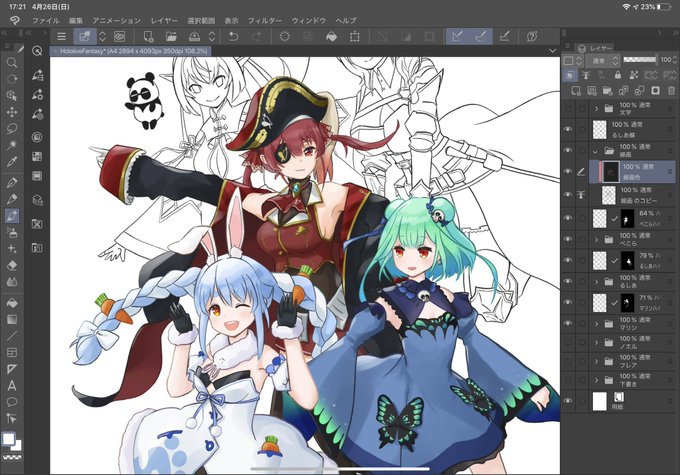
Task: Click the new layer folder icon
Action: click(607, 90)
